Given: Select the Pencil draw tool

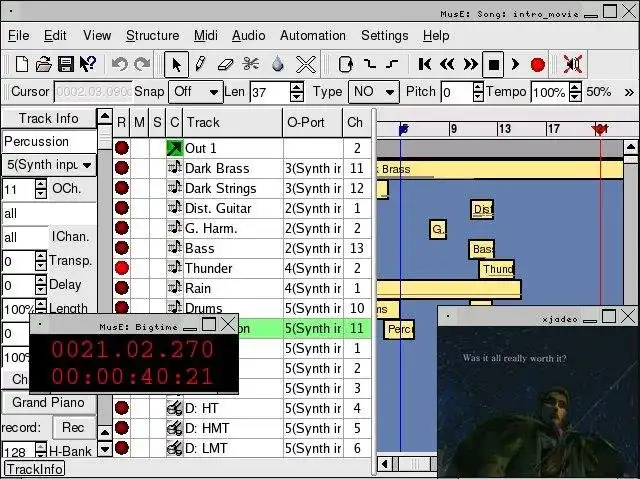Looking at the screenshot, I should click(x=200, y=64).
